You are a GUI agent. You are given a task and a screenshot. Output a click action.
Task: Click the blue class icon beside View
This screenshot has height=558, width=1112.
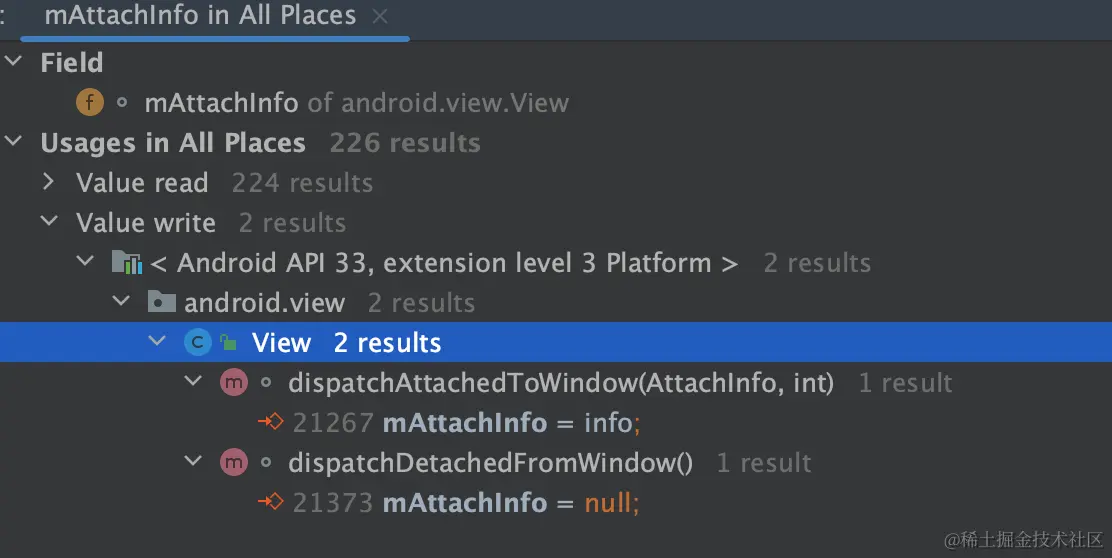(198, 343)
